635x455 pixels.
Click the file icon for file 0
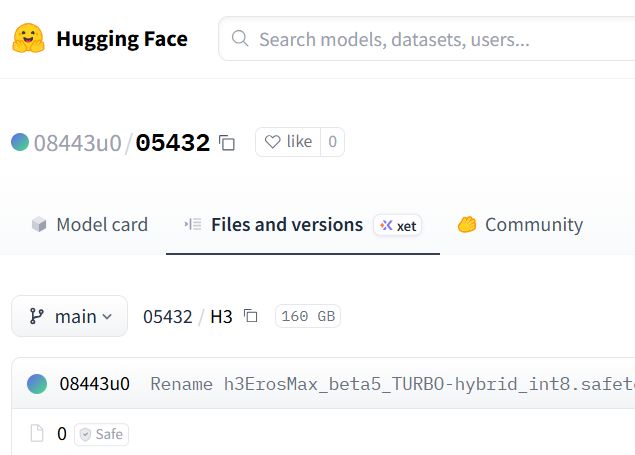click(x=37, y=434)
